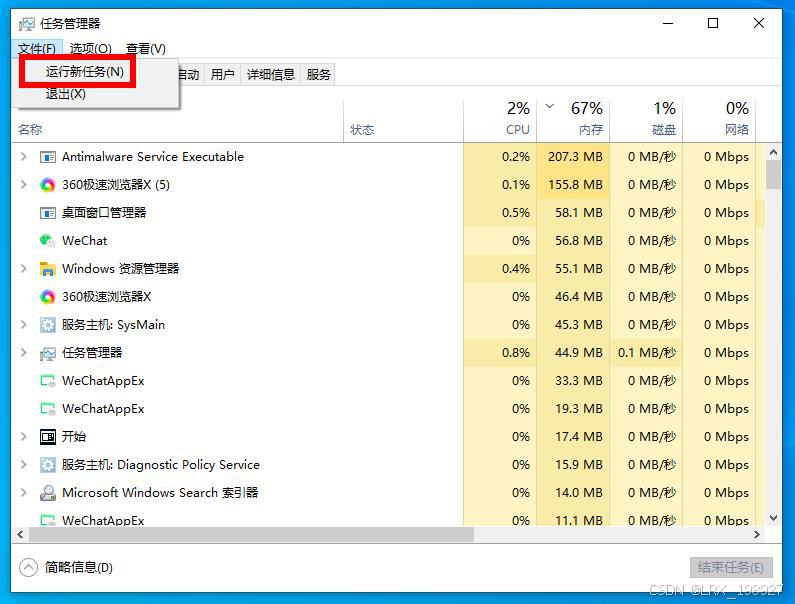The width and height of the screenshot is (795, 604).
Task: Click the vertical scrollbar up arrow
Action: 773,152
